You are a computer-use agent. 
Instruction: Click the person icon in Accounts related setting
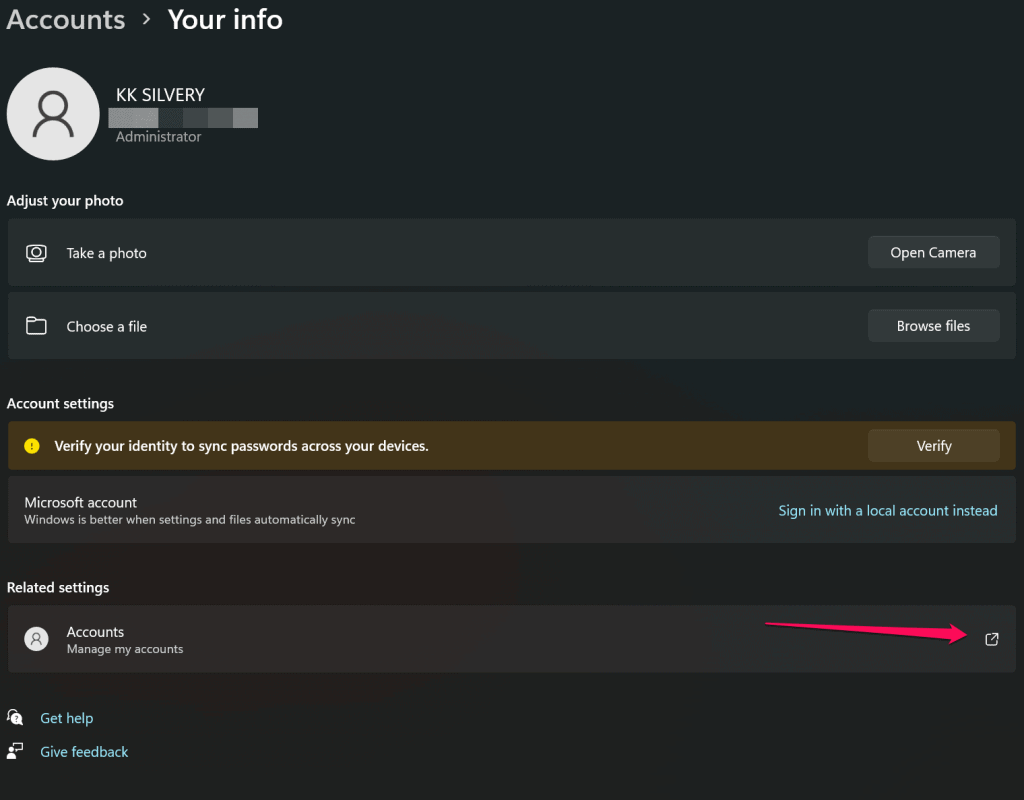click(37, 639)
